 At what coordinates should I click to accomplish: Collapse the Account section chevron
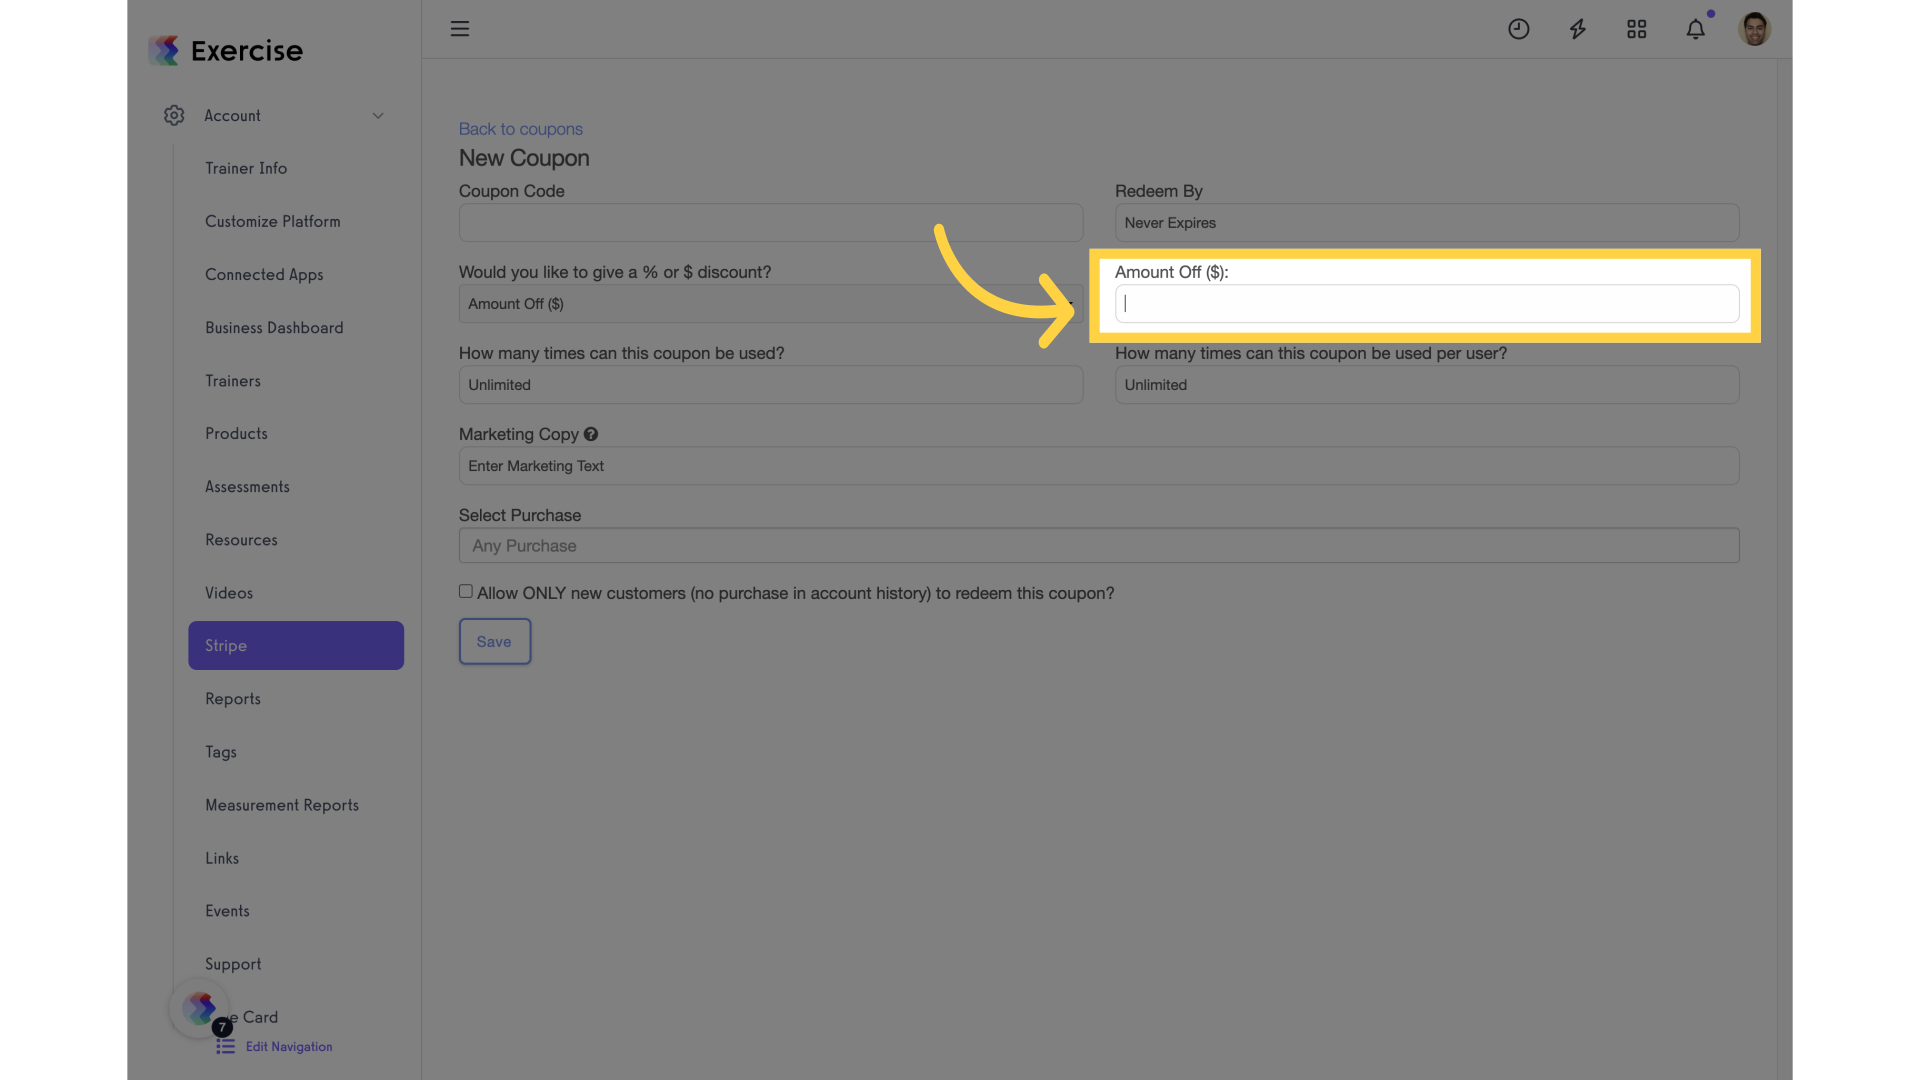(x=378, y=116)
